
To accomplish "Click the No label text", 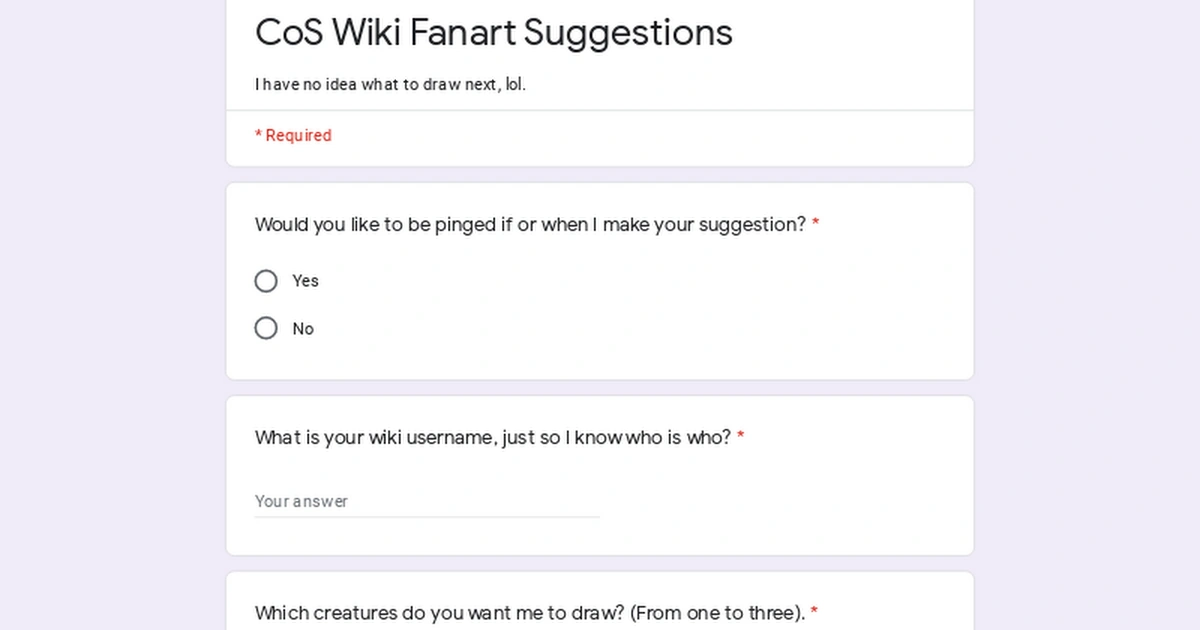I will 303,328.
